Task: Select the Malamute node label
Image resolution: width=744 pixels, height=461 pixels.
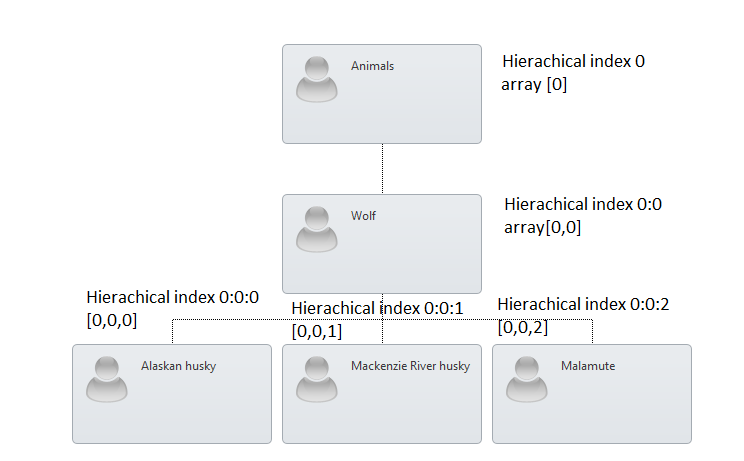Action: pyautogui.click(x=588, y=366)
